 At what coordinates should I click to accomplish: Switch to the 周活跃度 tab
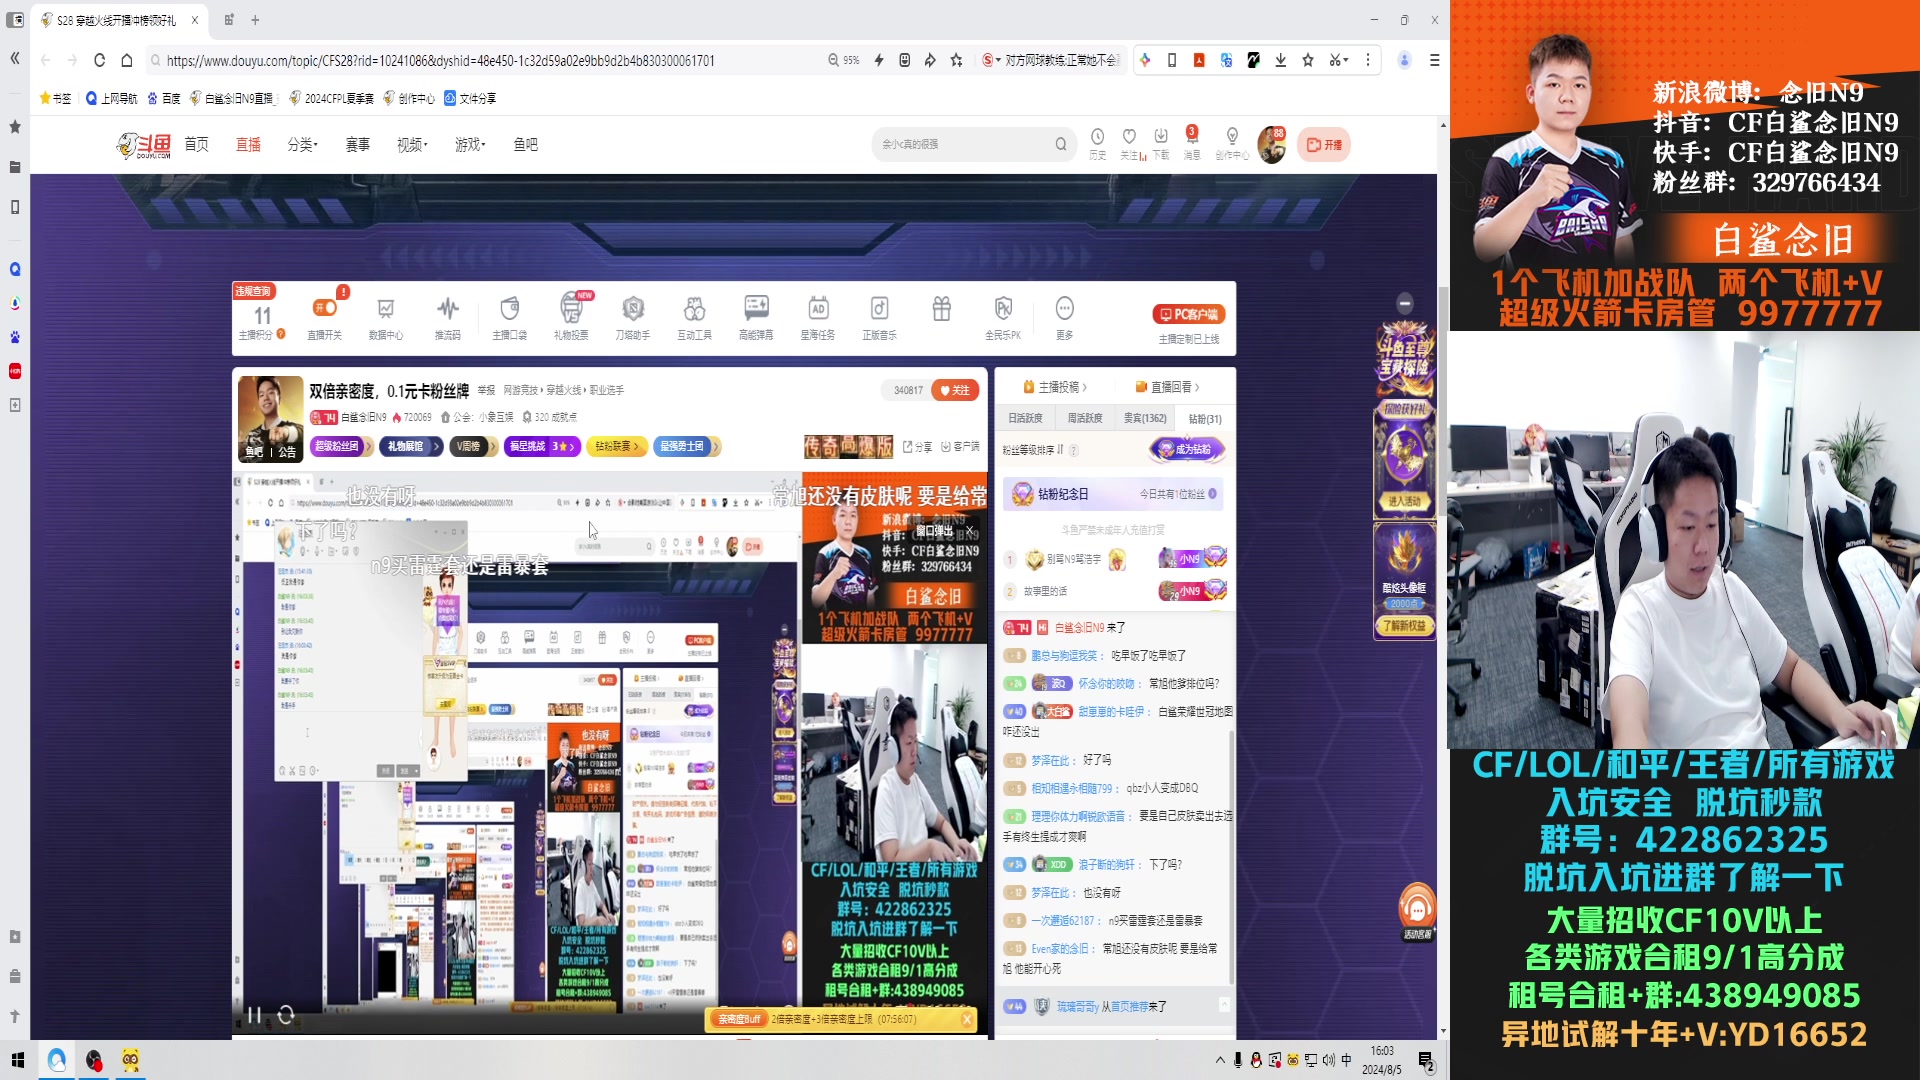[x=1085, y=418]
